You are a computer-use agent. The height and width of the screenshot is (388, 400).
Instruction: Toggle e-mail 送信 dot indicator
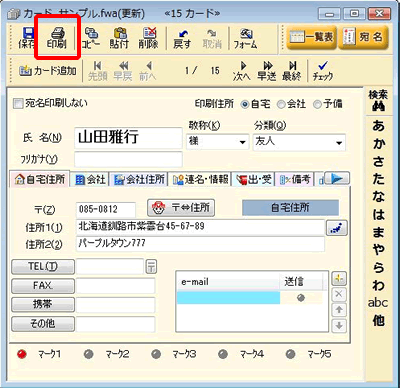click(x=301, y=298)
